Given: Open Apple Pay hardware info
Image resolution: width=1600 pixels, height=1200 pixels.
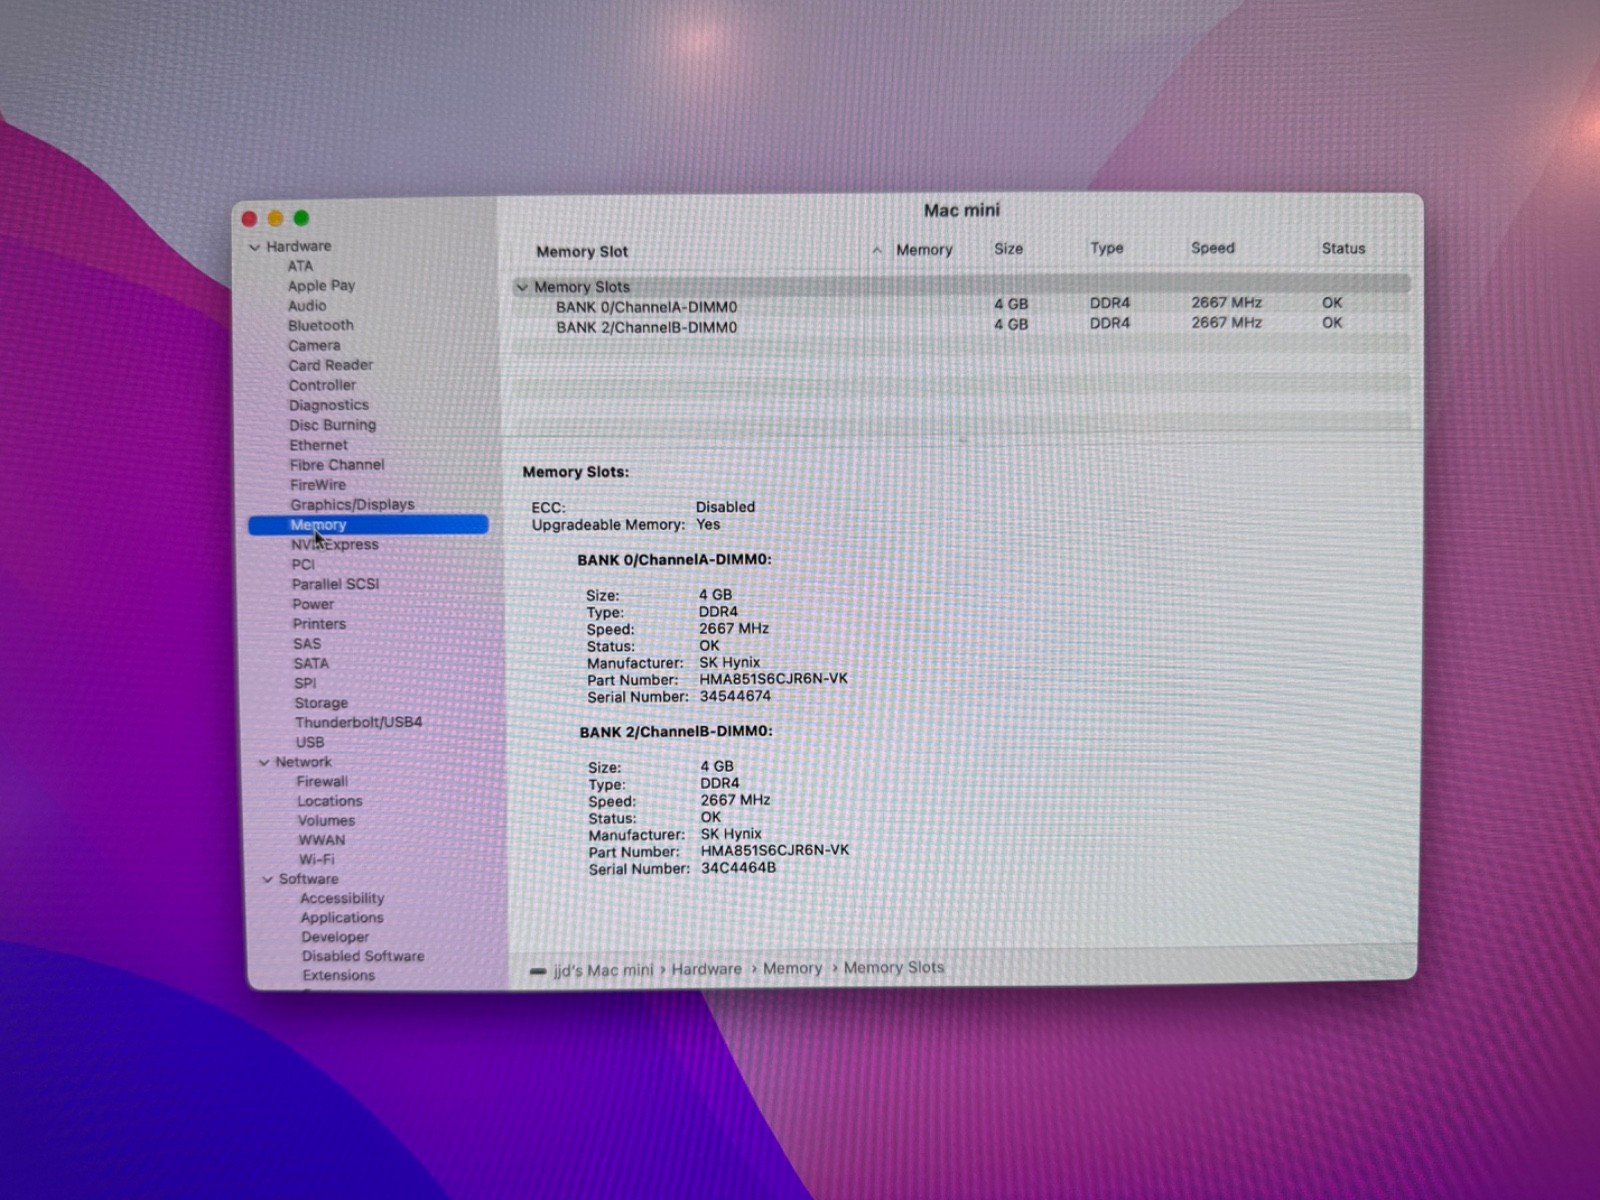Looking at the screenshot, I should [x=321, y=286].
